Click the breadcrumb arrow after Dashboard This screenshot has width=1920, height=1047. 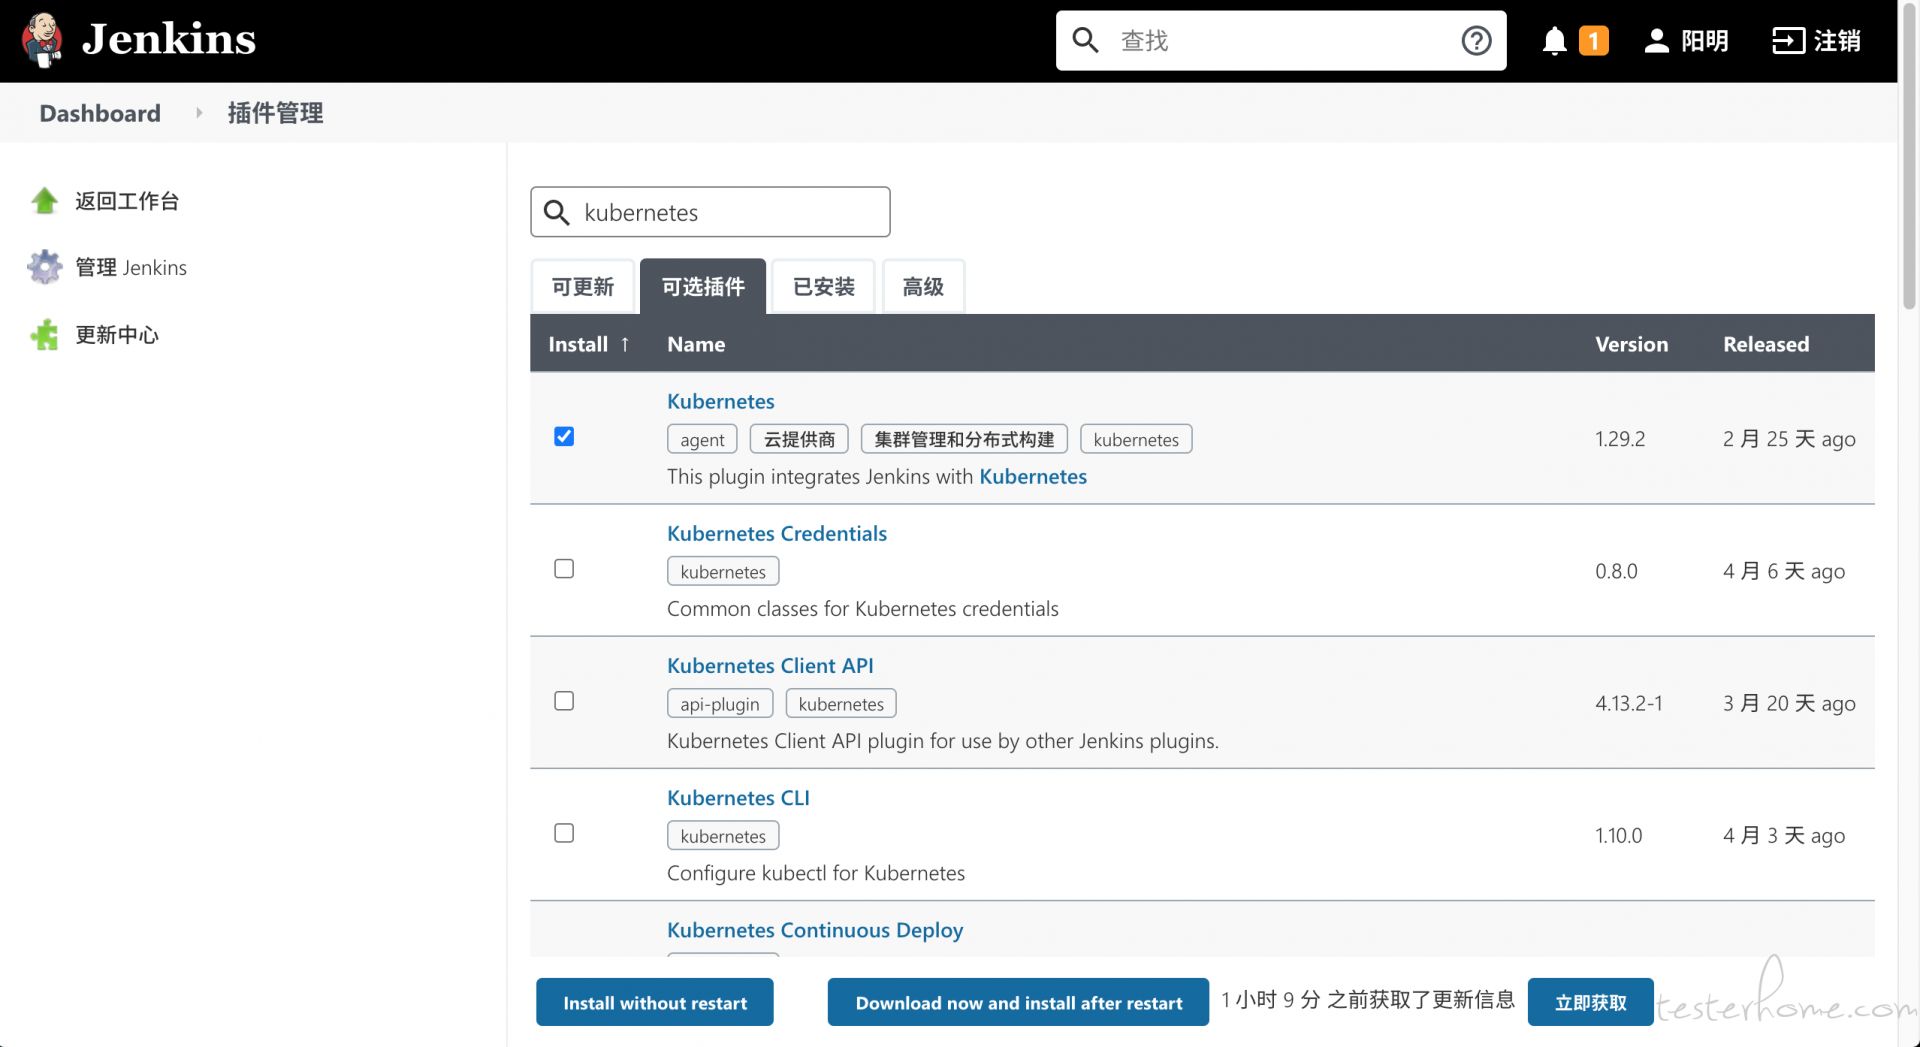tap(199, 113)
